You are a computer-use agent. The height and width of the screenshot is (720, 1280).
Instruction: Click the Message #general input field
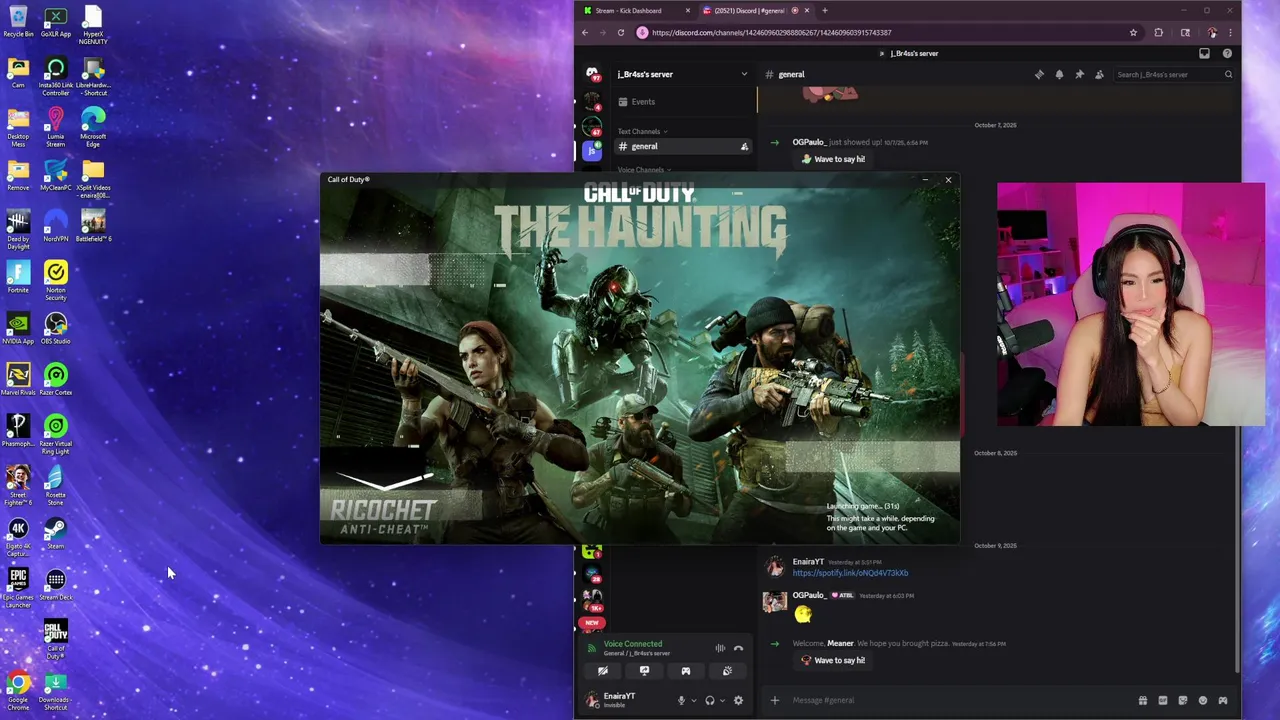[960, 700]
